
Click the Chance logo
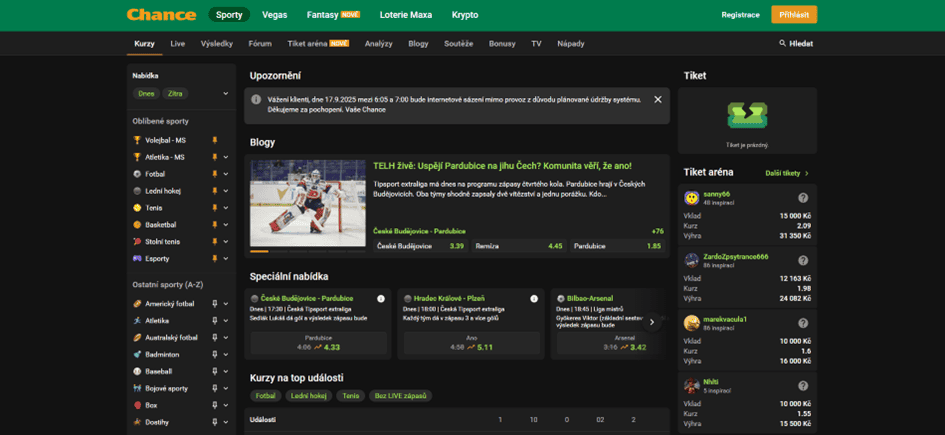point(161,15)
